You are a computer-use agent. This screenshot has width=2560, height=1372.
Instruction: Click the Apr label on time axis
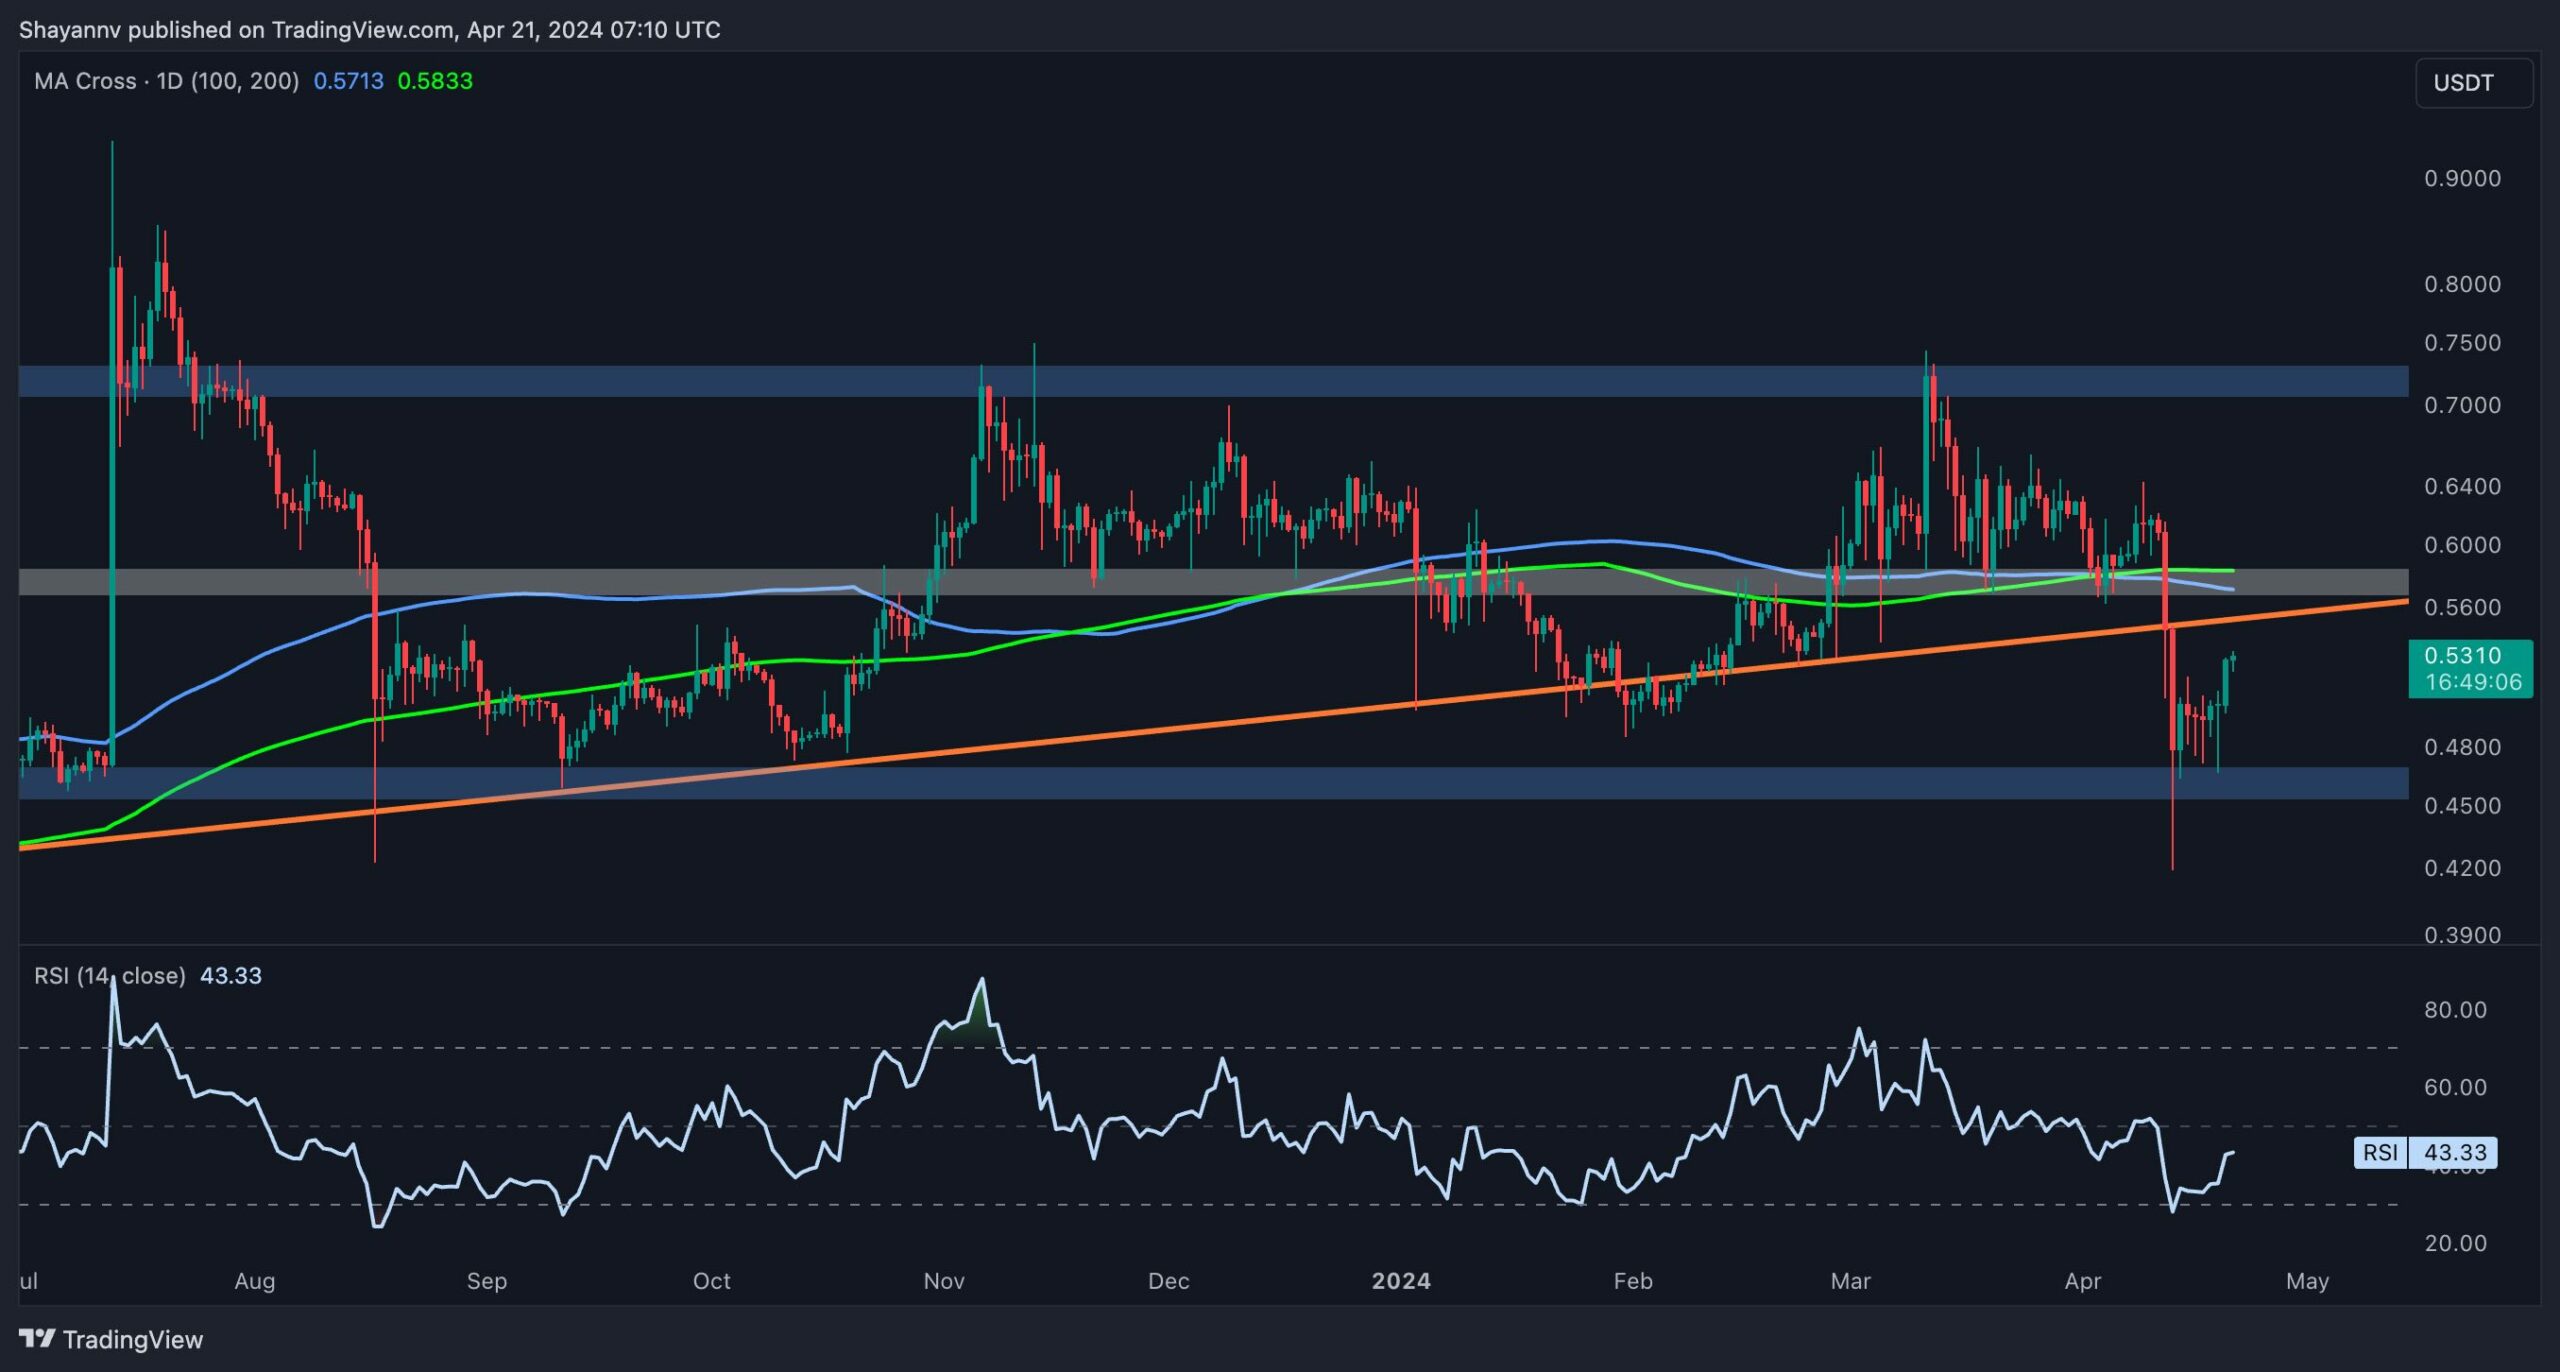tap(2082, 1281)
